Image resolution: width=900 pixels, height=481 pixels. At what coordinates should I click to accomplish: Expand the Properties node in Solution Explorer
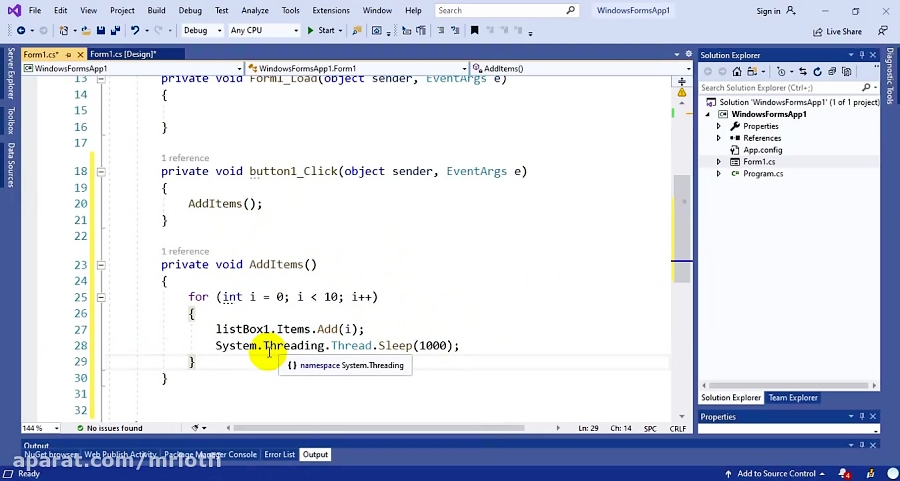point(718,126)
